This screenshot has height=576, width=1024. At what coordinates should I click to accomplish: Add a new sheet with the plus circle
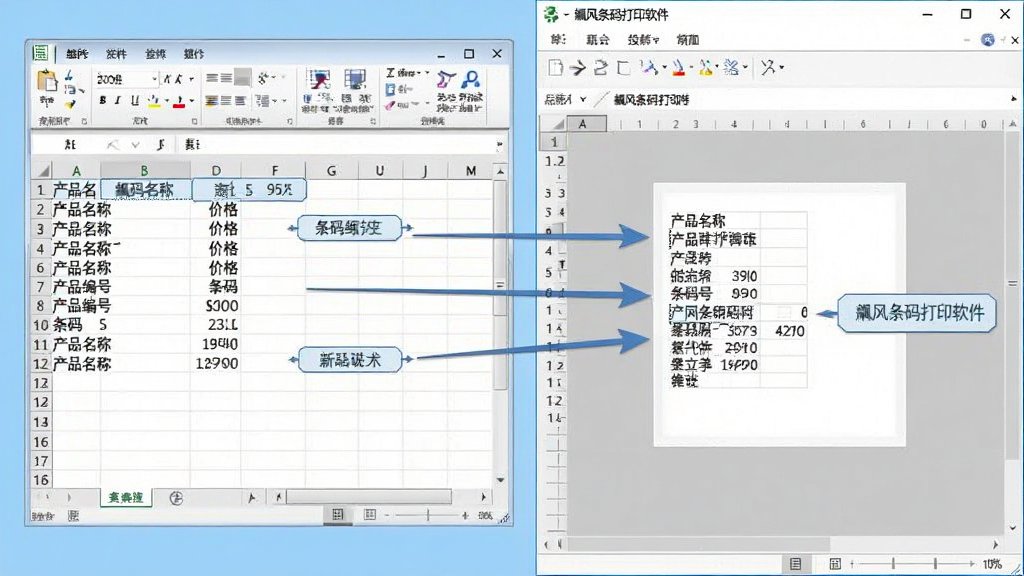(176, 498)
